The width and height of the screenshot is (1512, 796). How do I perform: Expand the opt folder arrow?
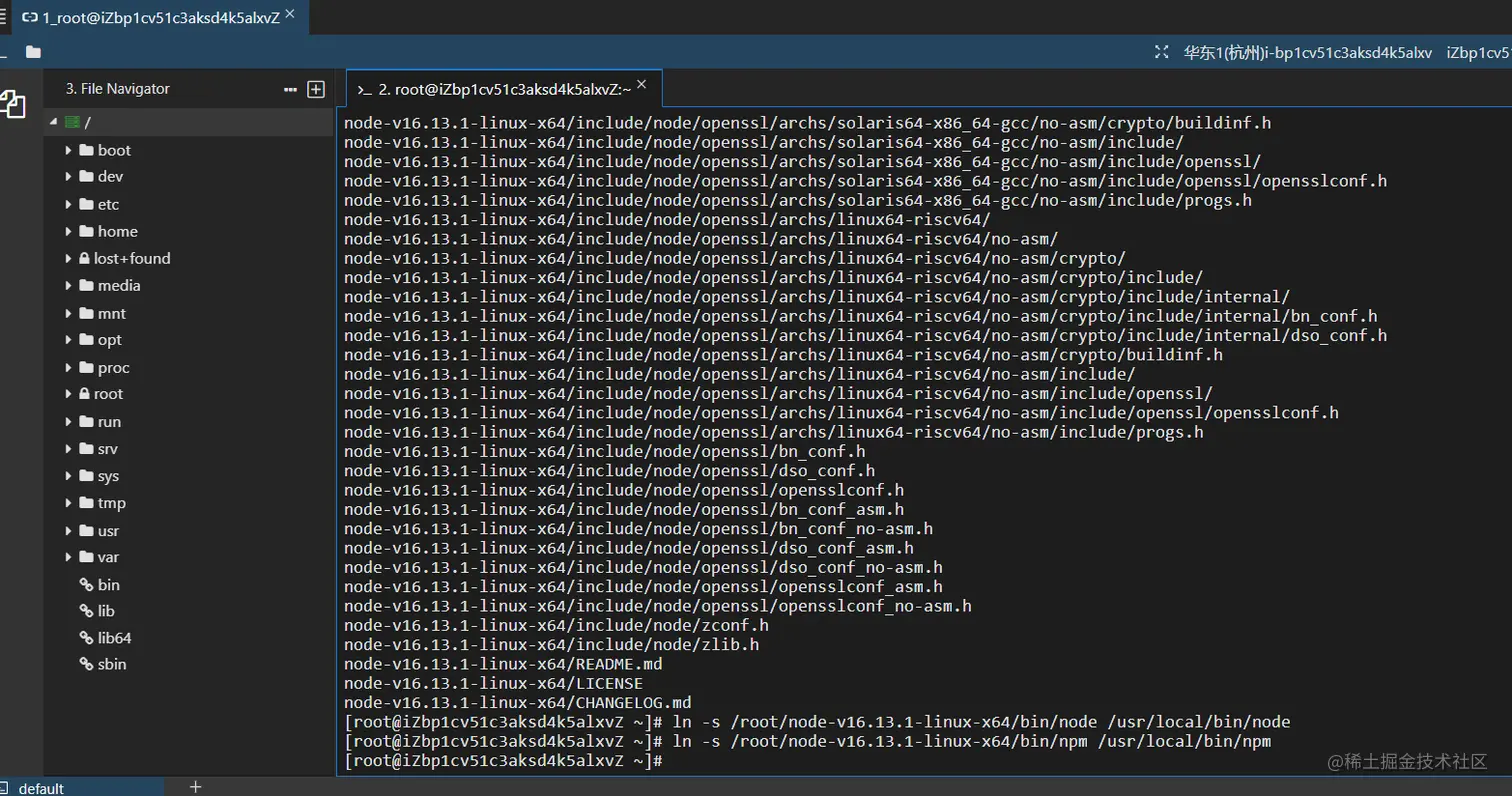(x=69, y=340)
